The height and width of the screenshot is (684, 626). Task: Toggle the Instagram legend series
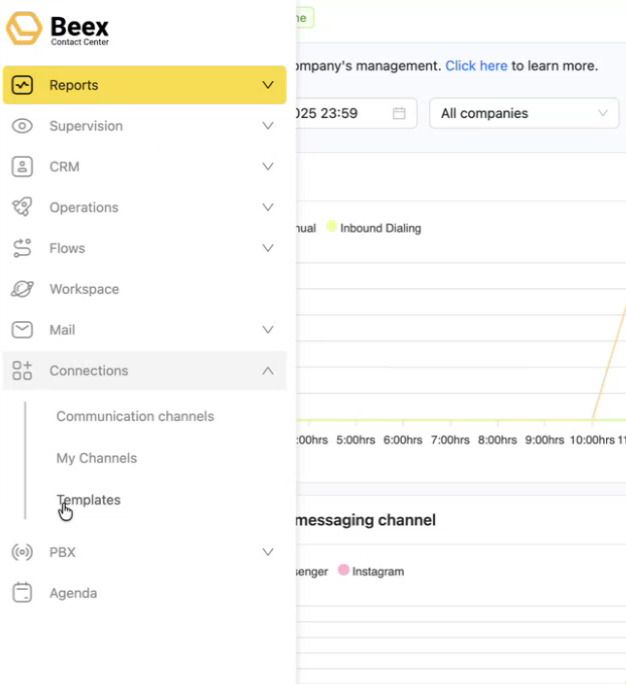pyautogui.click(x=370, y=571)
